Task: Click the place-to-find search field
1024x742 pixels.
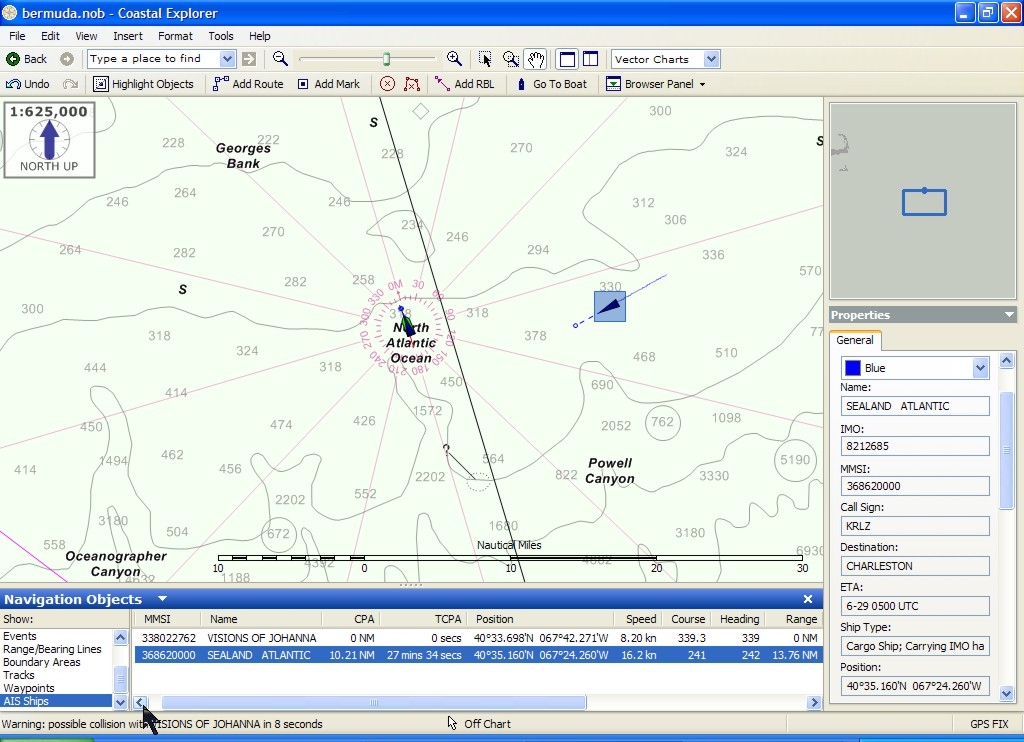Action: [154, 59]
